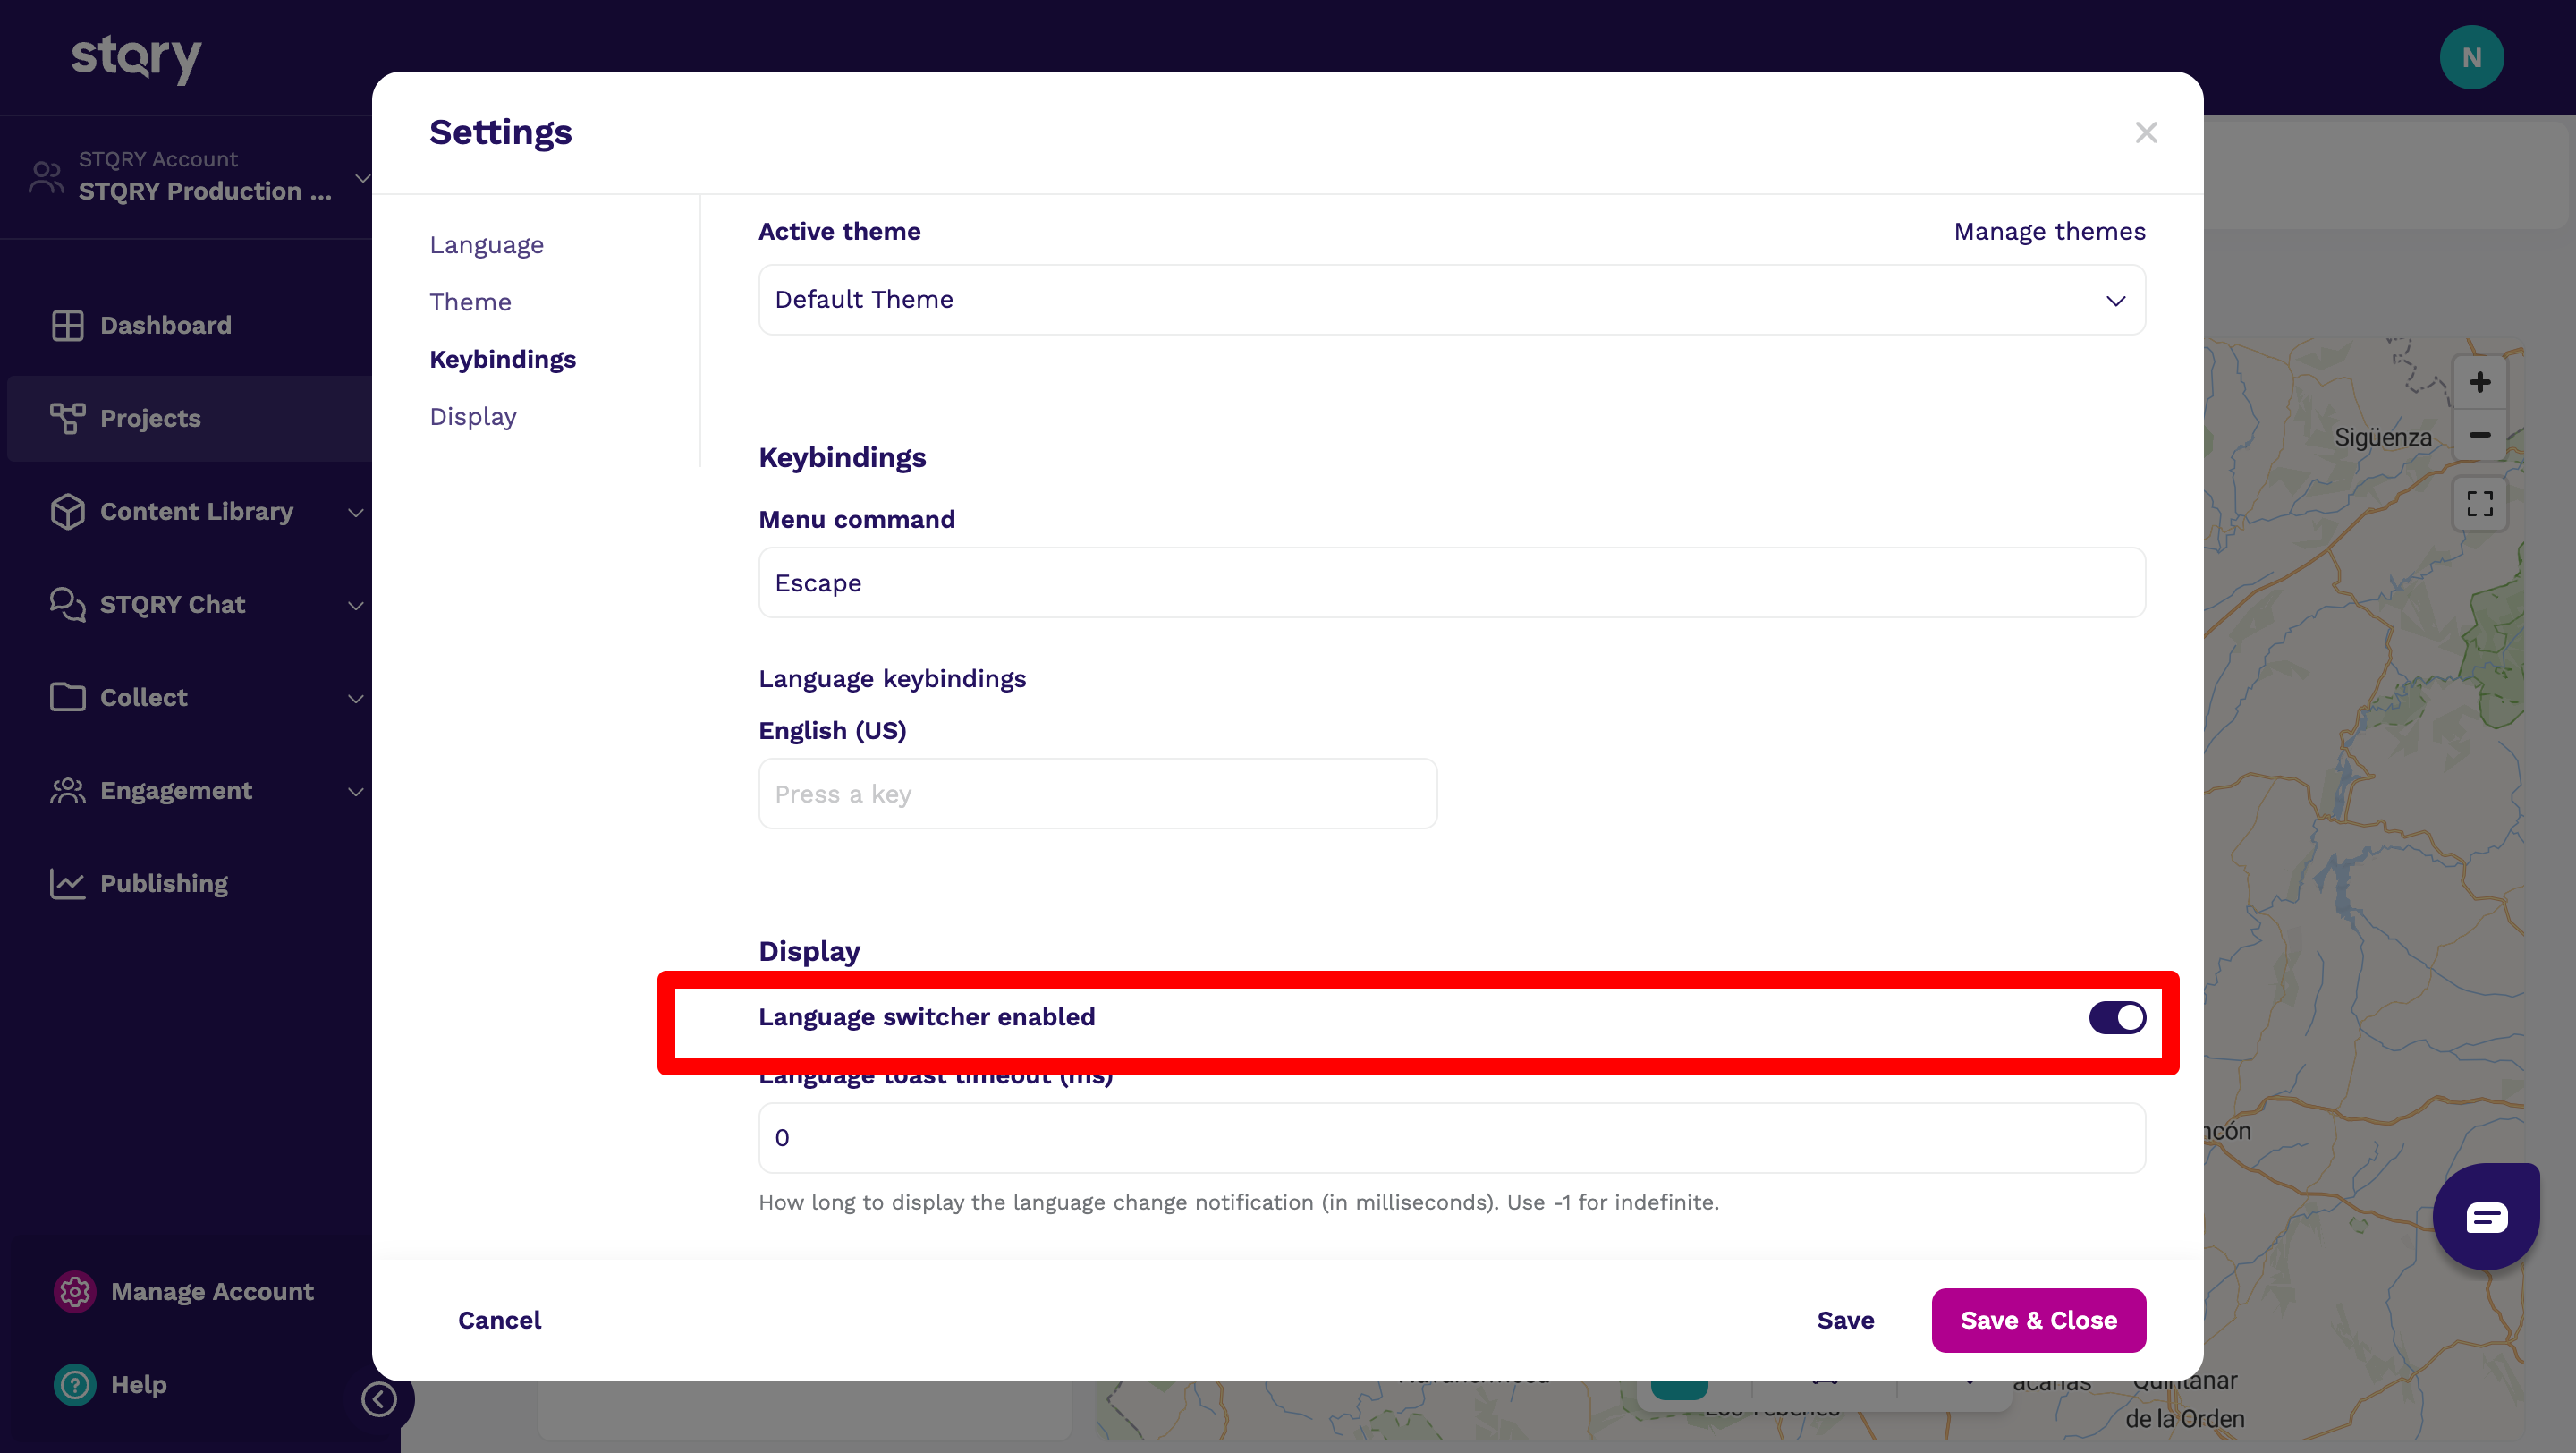The height and width of the screenshot is (1453, 2576).
Task: Click the STQRY Chat bubbles icon
Action: [x=67, y=604]
